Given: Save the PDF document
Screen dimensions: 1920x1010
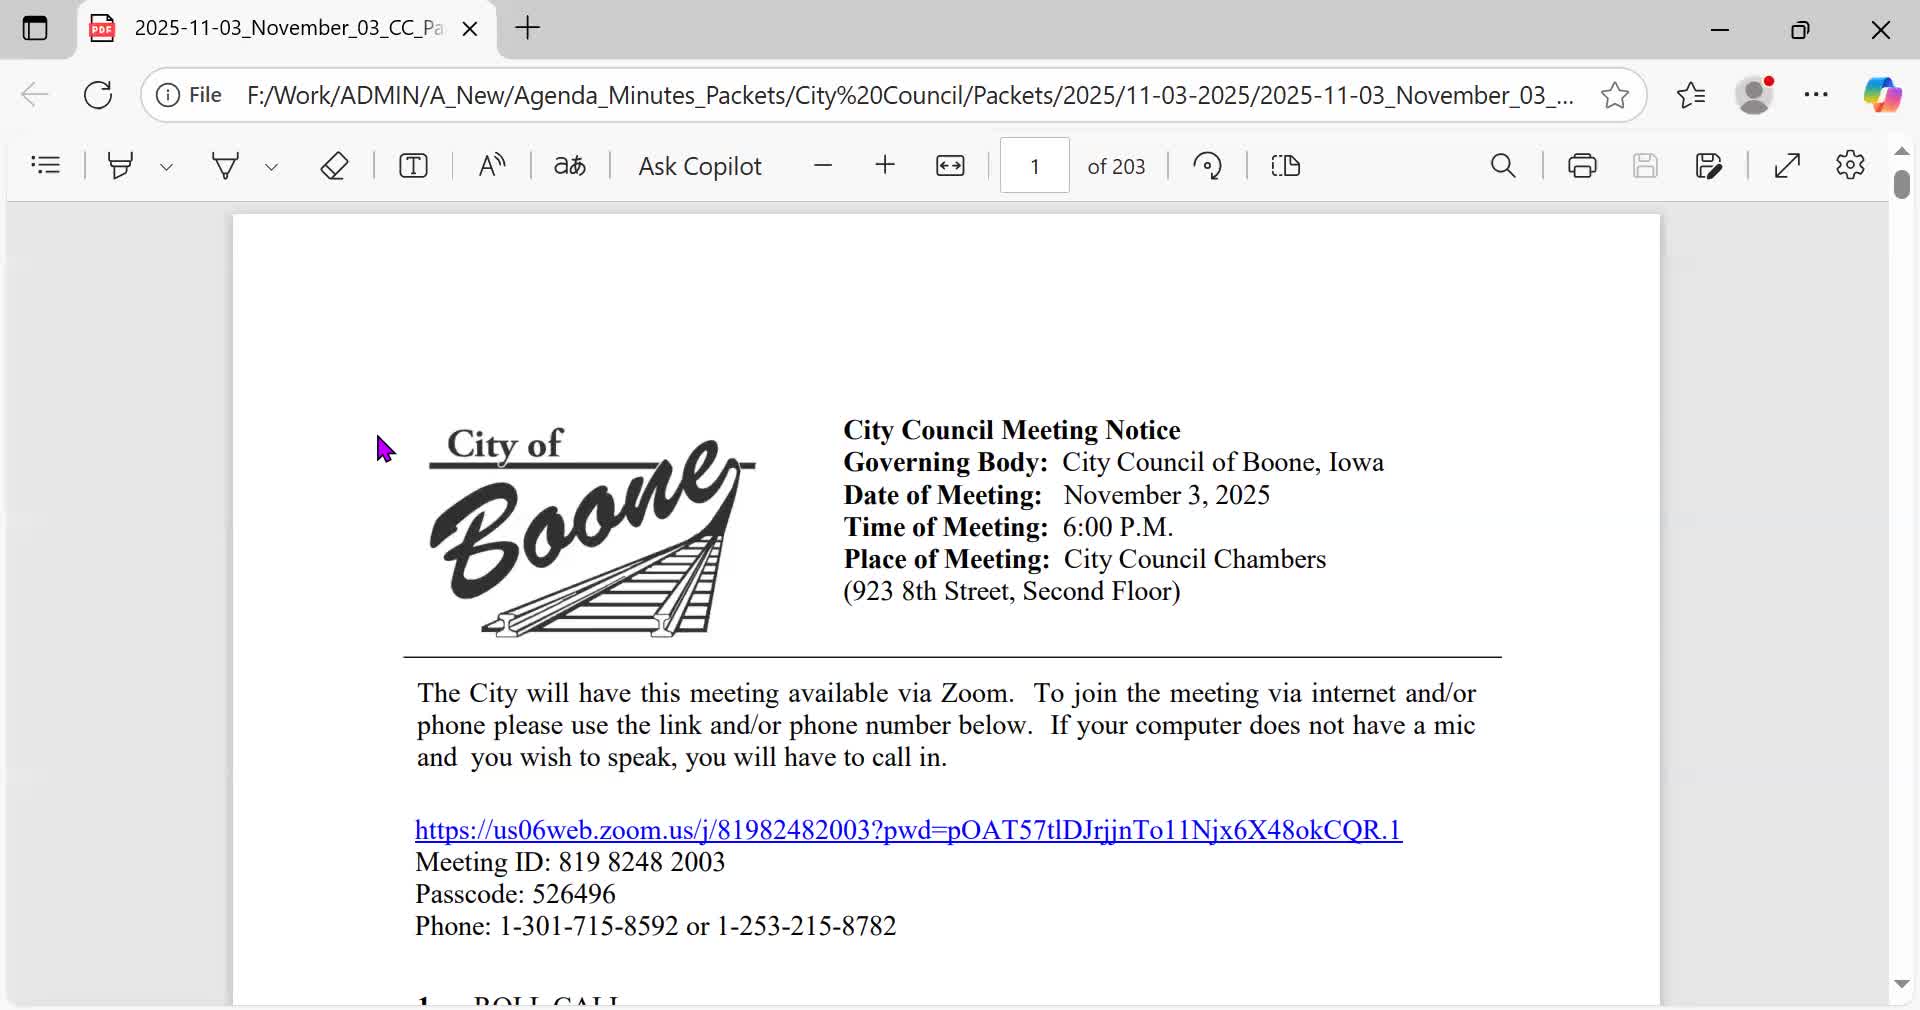Looking at the screenshot, I should [1645, 166].
